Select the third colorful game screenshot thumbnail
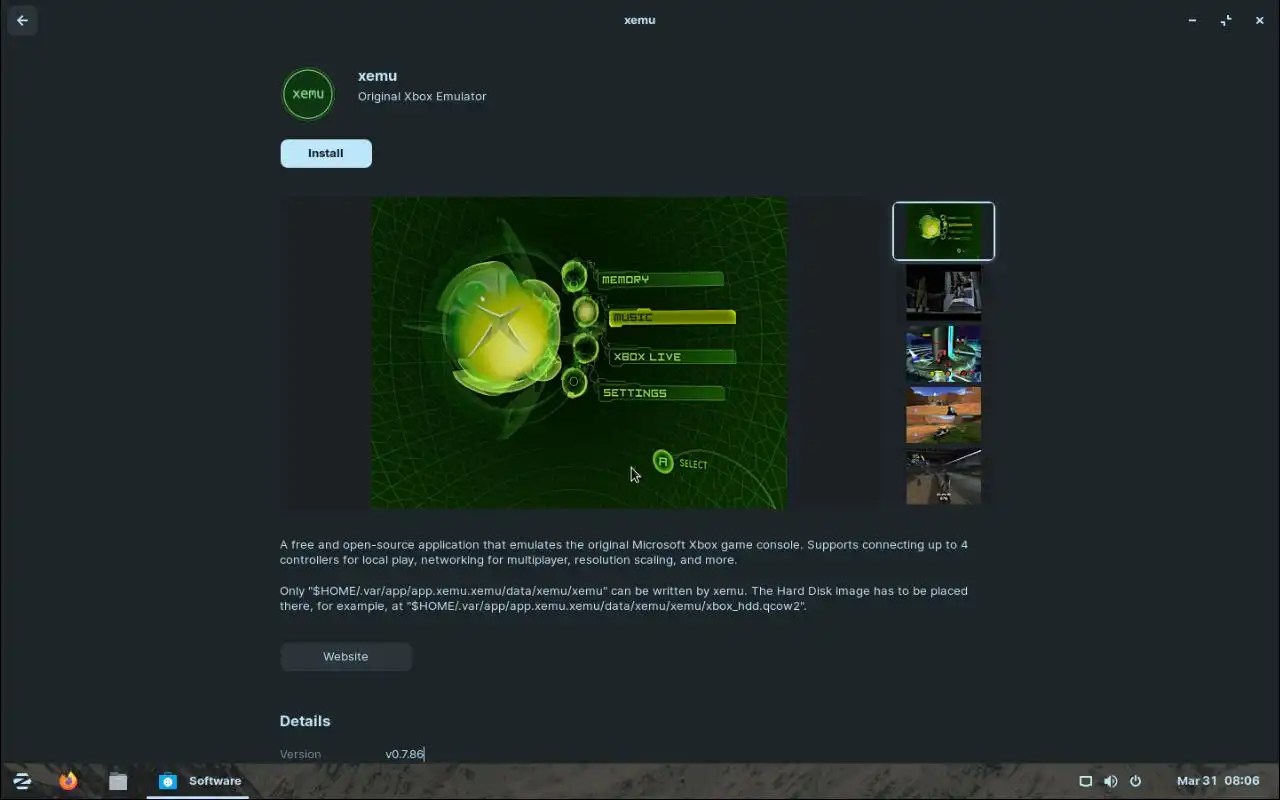 (x=944, y=354)
